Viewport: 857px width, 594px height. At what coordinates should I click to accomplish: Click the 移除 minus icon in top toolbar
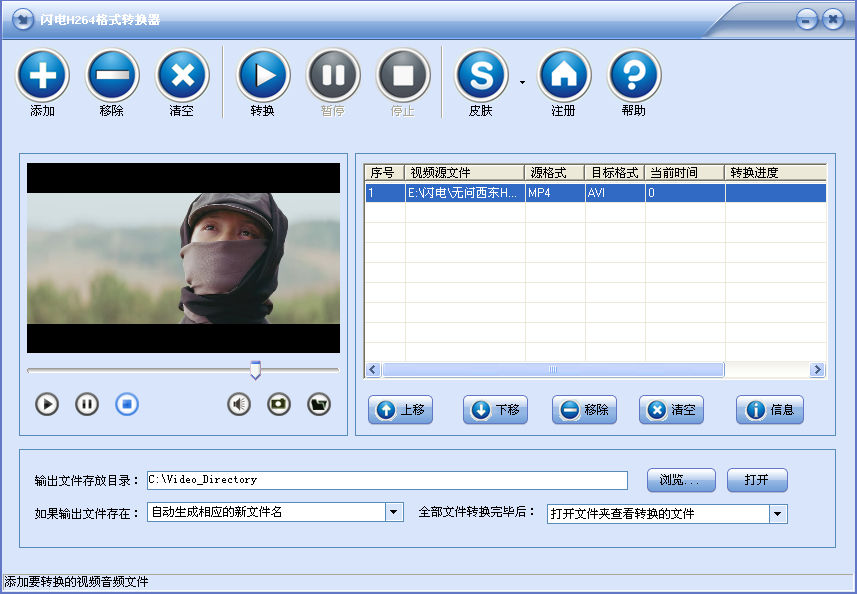coord(112,75)
